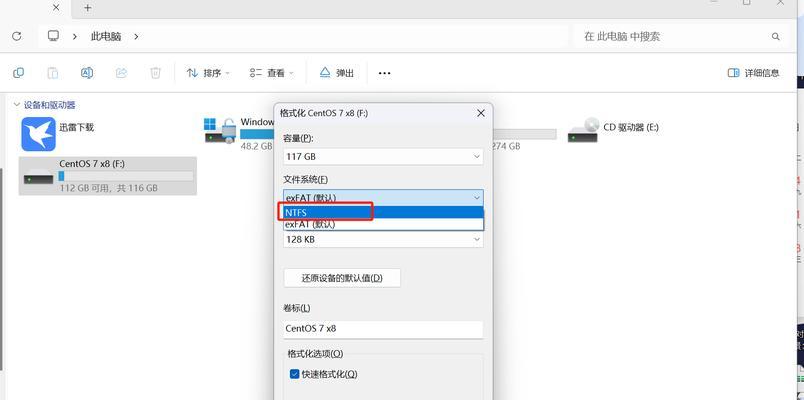Choose exFAT (默认) from the dropdown list
The width and height of the screenshot is (804, 400).
383,224
